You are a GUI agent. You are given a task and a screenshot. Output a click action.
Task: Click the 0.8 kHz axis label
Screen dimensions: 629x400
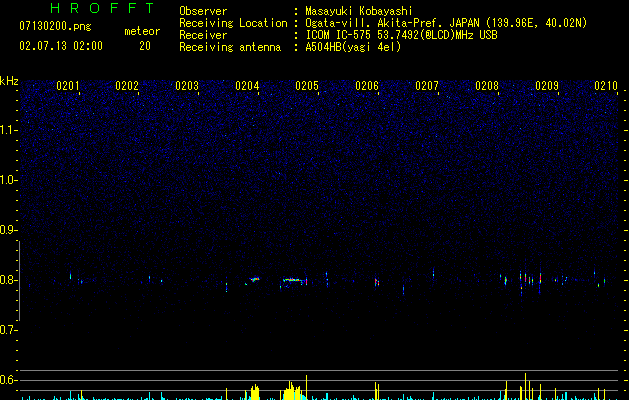tap(8, 280)
